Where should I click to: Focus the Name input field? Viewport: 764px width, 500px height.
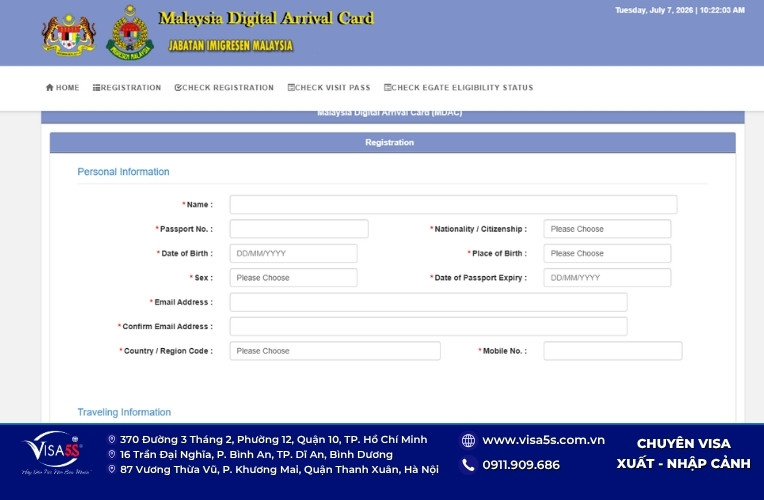pos(453,205)
